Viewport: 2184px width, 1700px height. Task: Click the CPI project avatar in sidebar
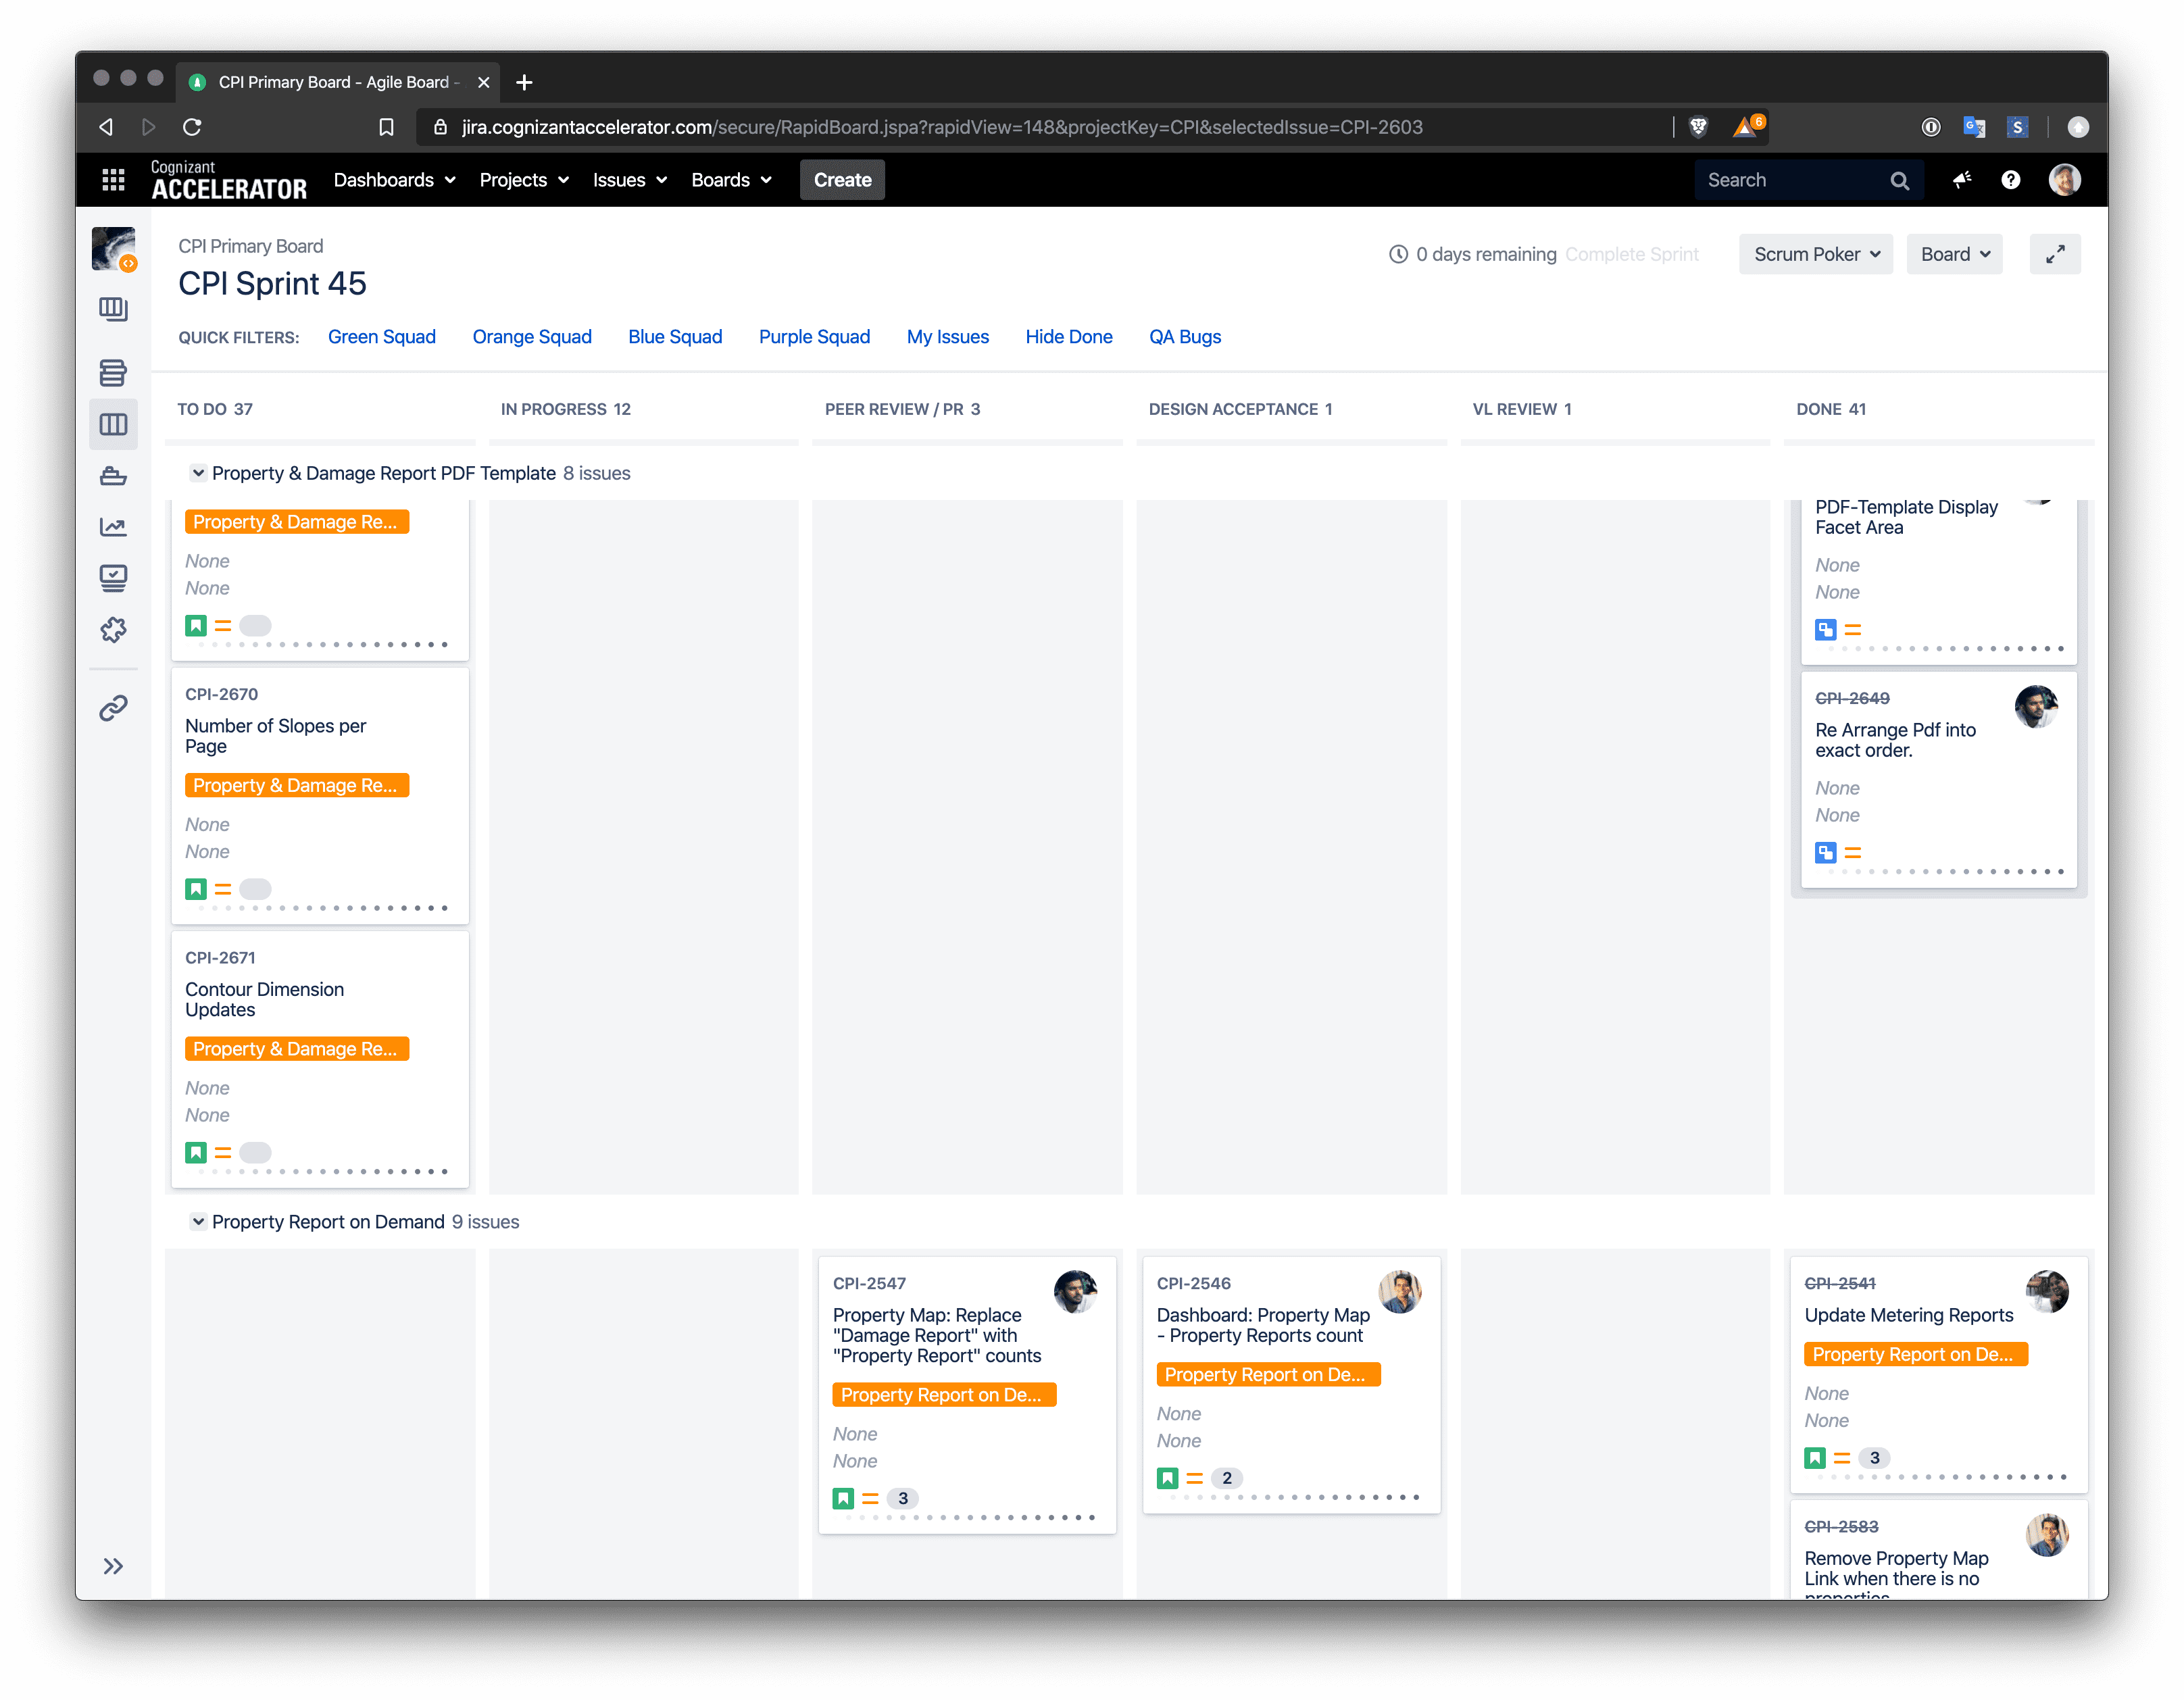coord(114,249)
